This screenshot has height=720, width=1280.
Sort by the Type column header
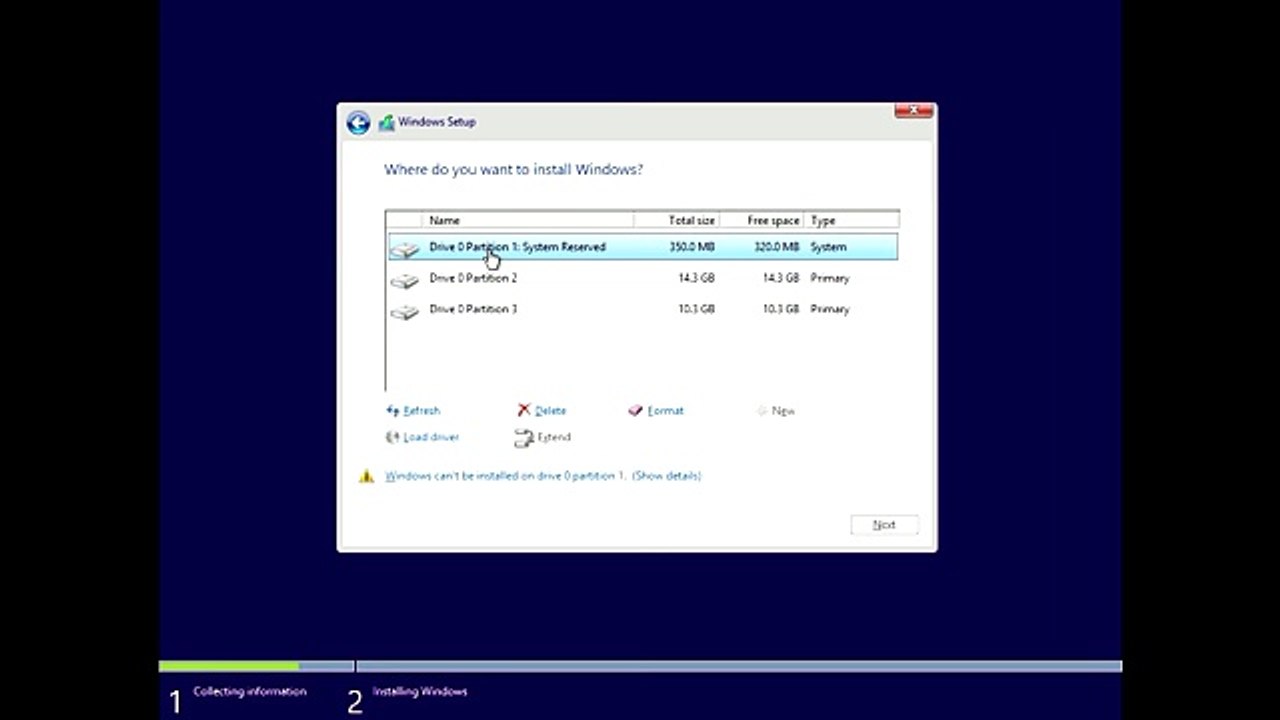[x=851, y=220]
